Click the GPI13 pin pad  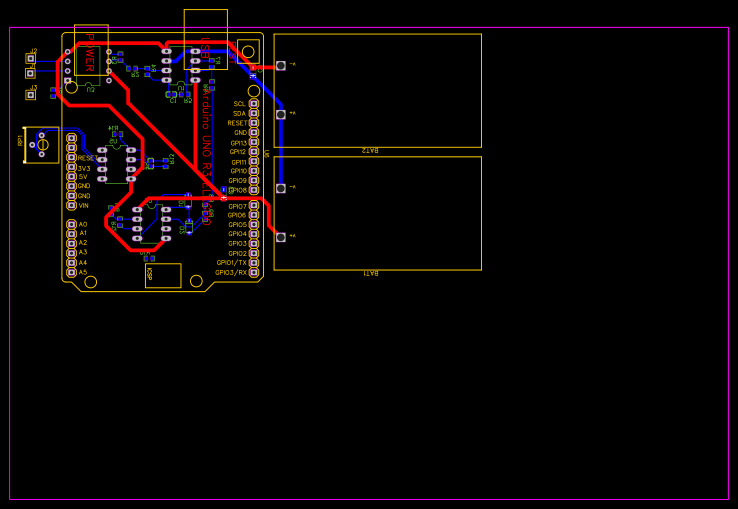[254, 143]
